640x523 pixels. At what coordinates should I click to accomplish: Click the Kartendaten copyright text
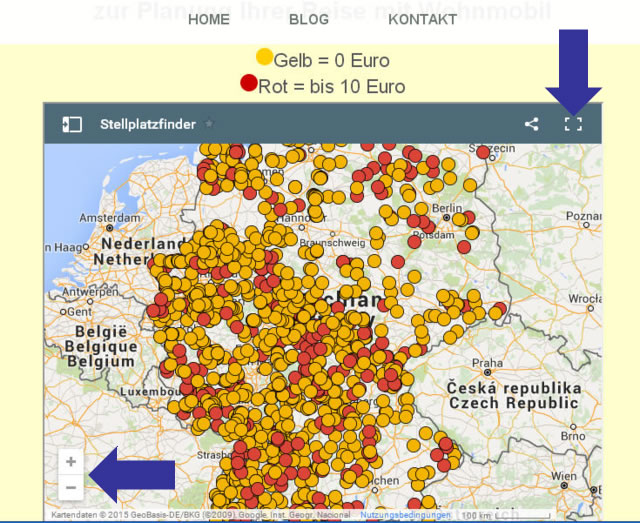[x=200, y=515]
